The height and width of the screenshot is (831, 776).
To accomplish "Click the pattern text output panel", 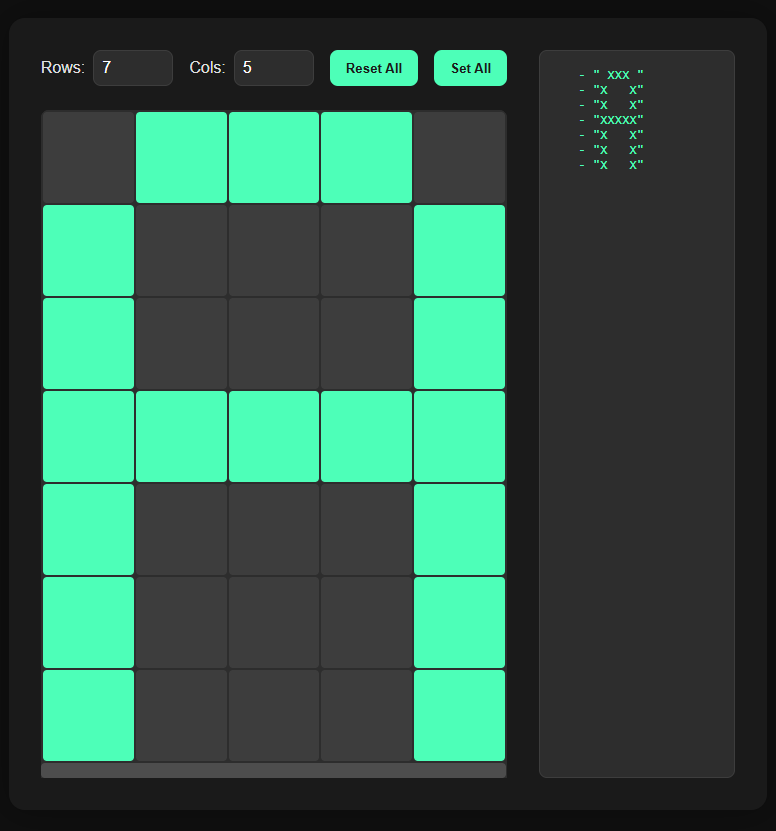I will 637,450.
